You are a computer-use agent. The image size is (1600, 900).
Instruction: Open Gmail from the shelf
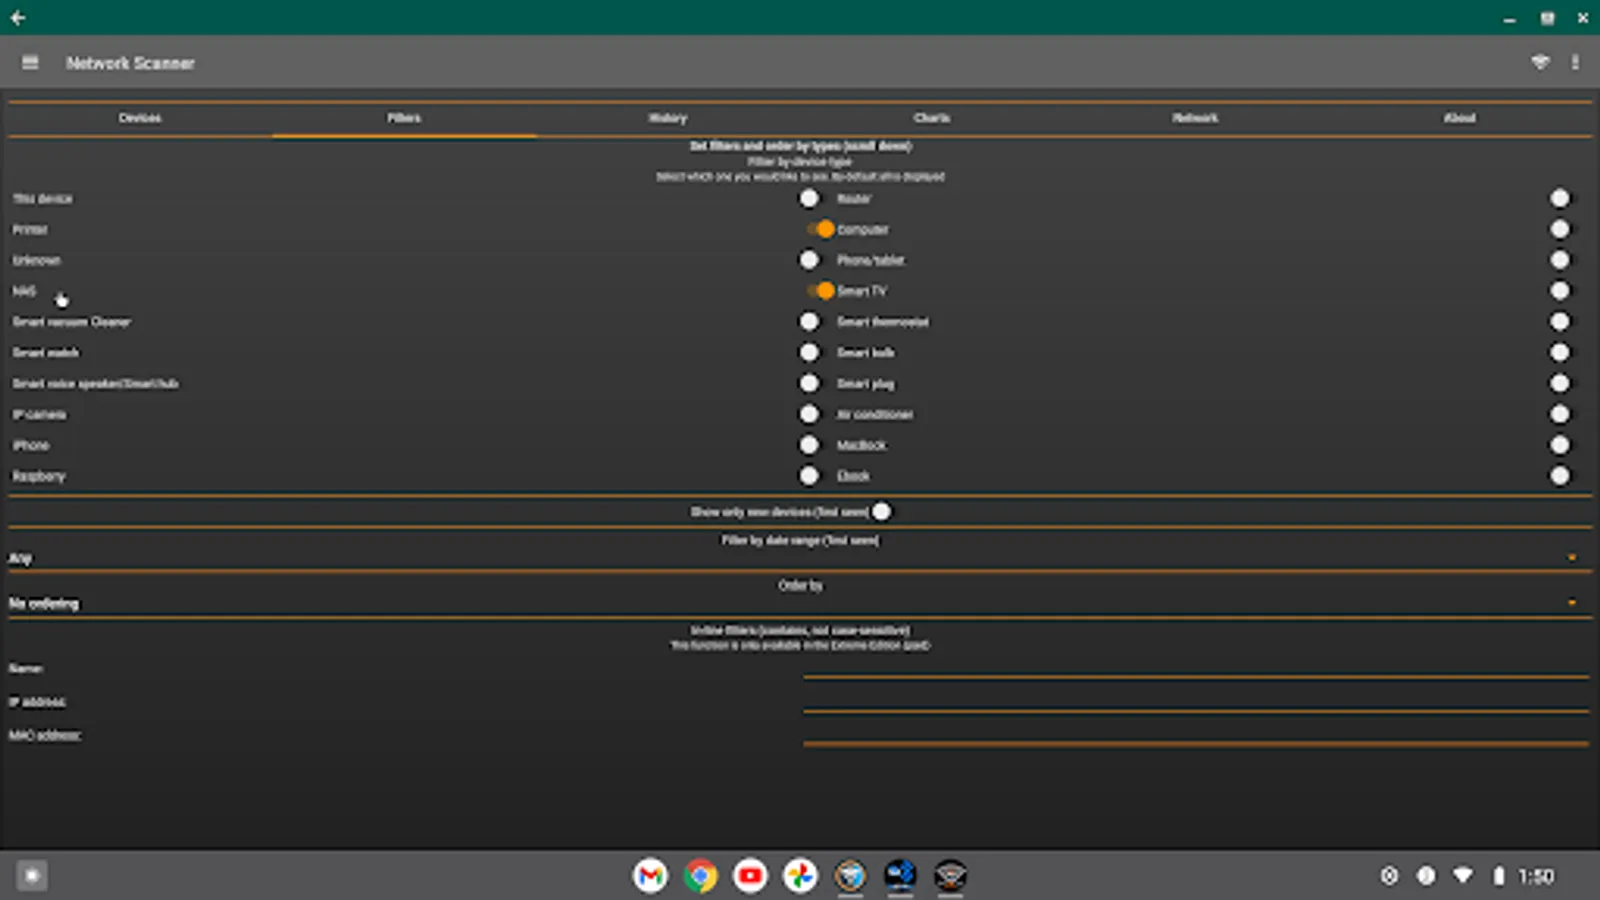650,876
